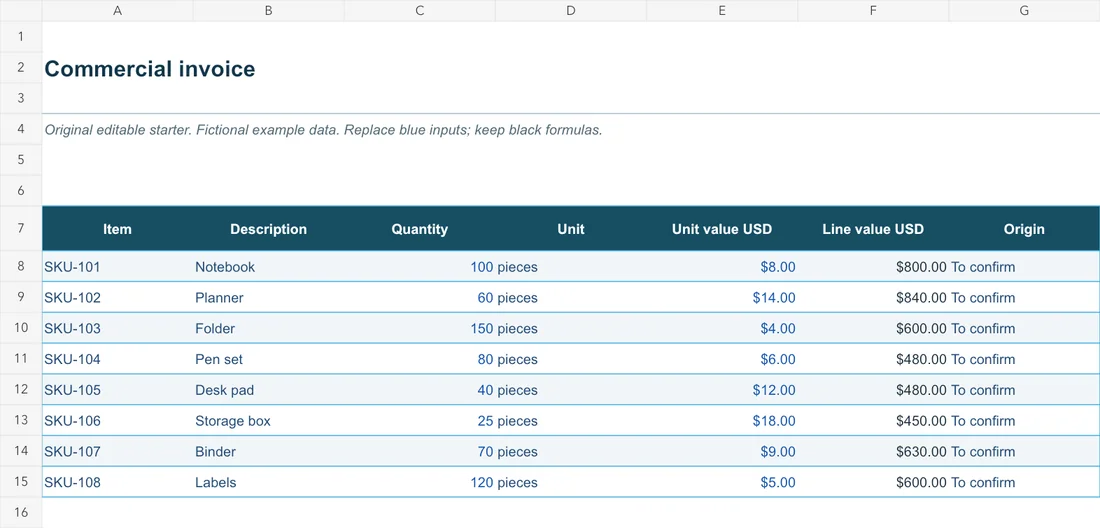Select 'pieces' unit cell in Binder row
This screenshot has width=1100, height=528.
[x=570, y=452]
